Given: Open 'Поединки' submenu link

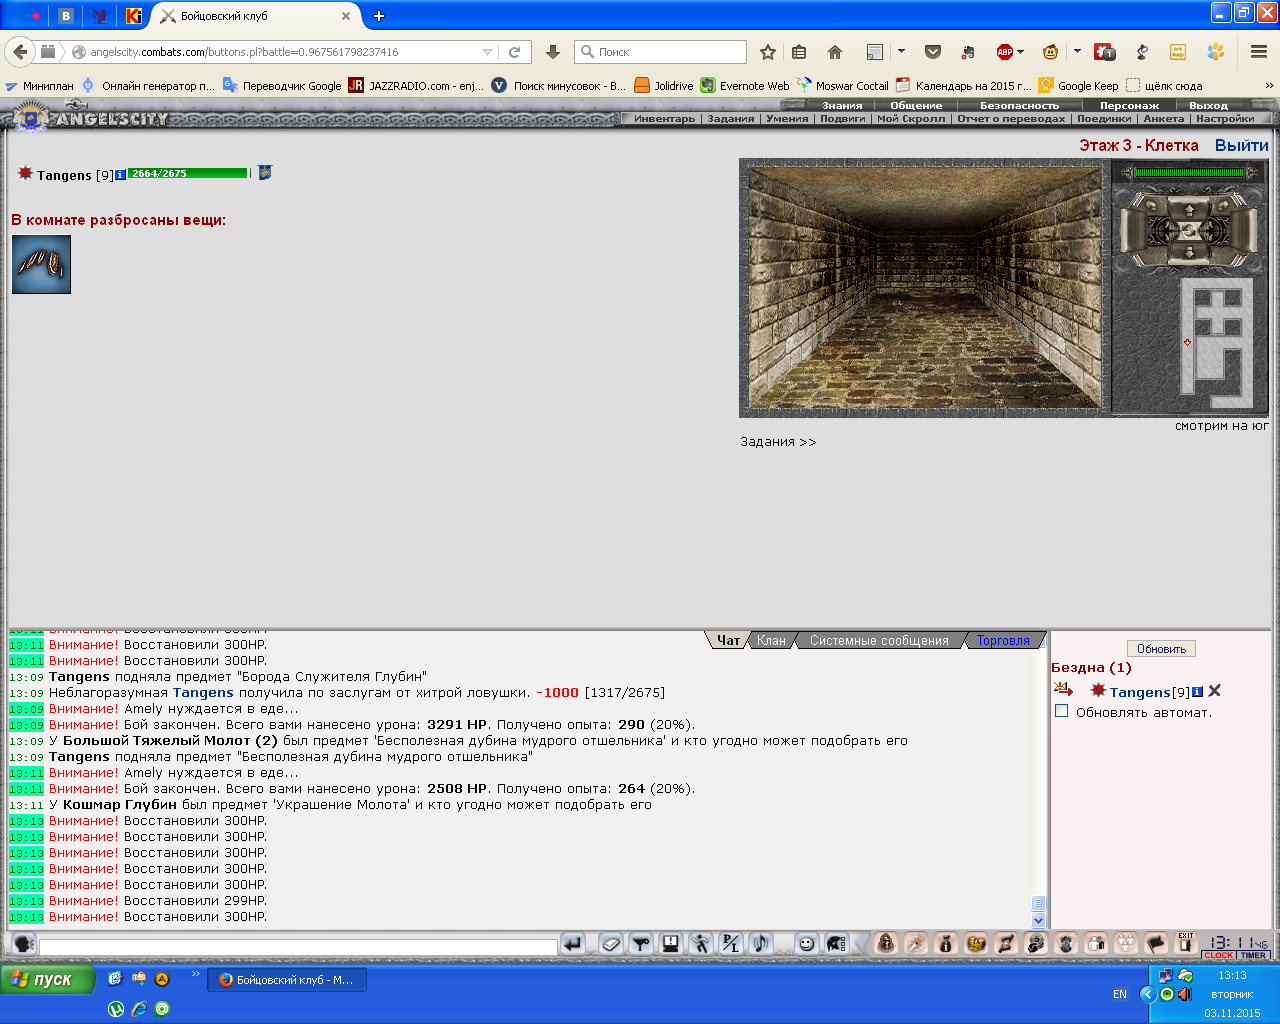Looking at the screenshot, I should (1104, 118).
